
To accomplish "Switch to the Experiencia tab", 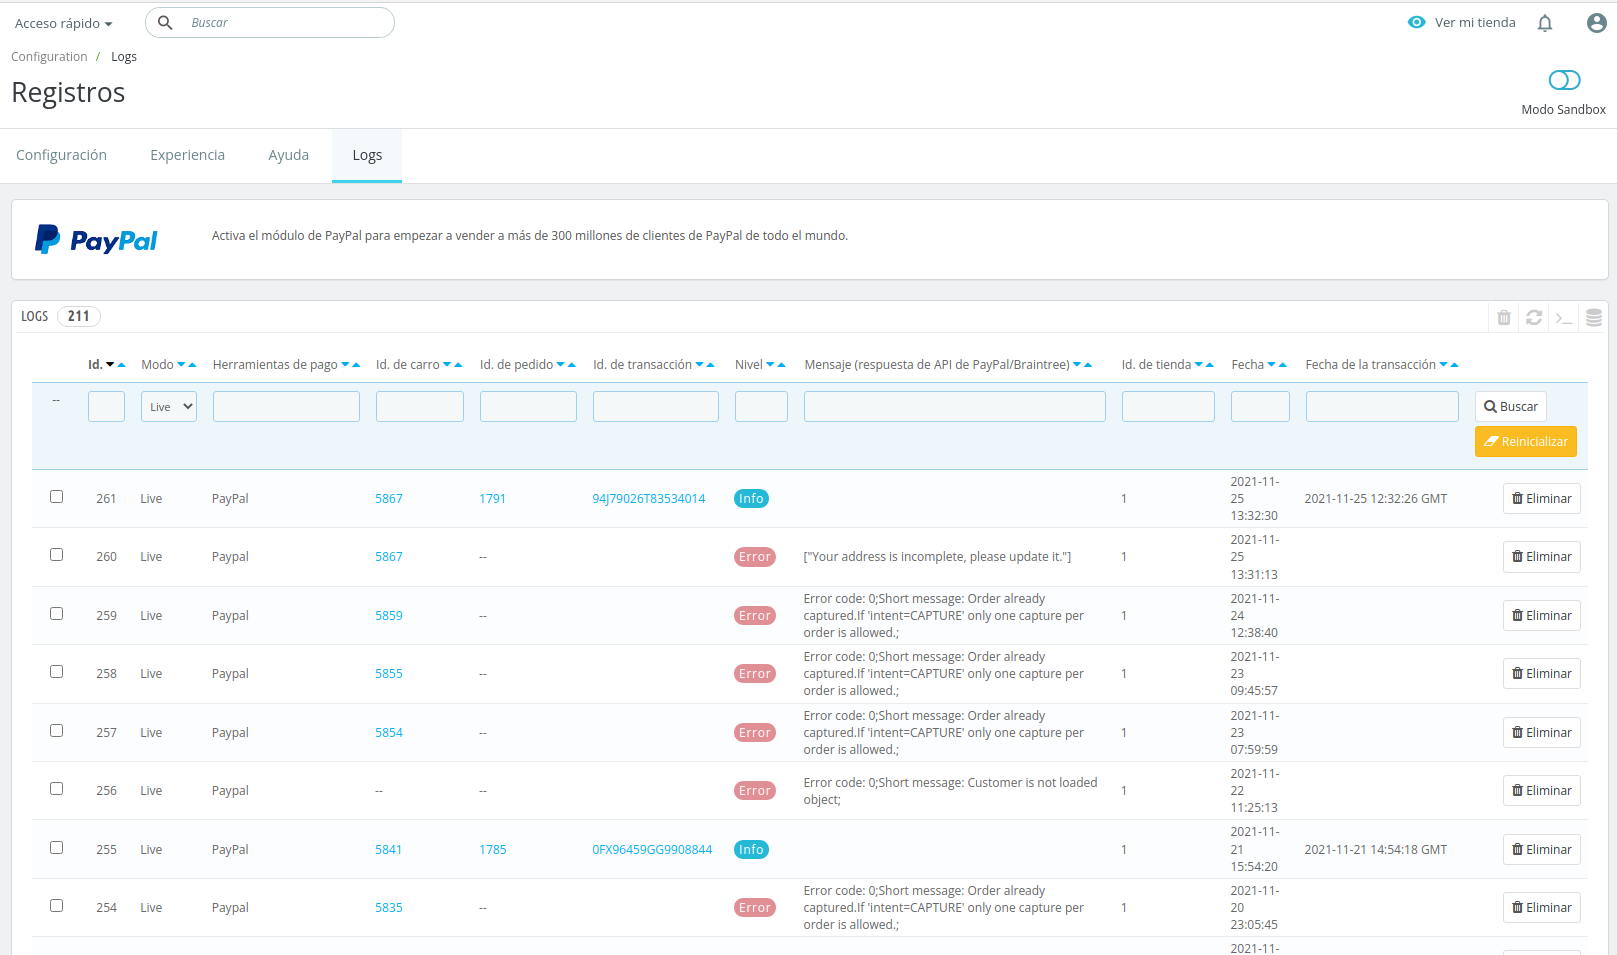I will click(x=187, y=155).
